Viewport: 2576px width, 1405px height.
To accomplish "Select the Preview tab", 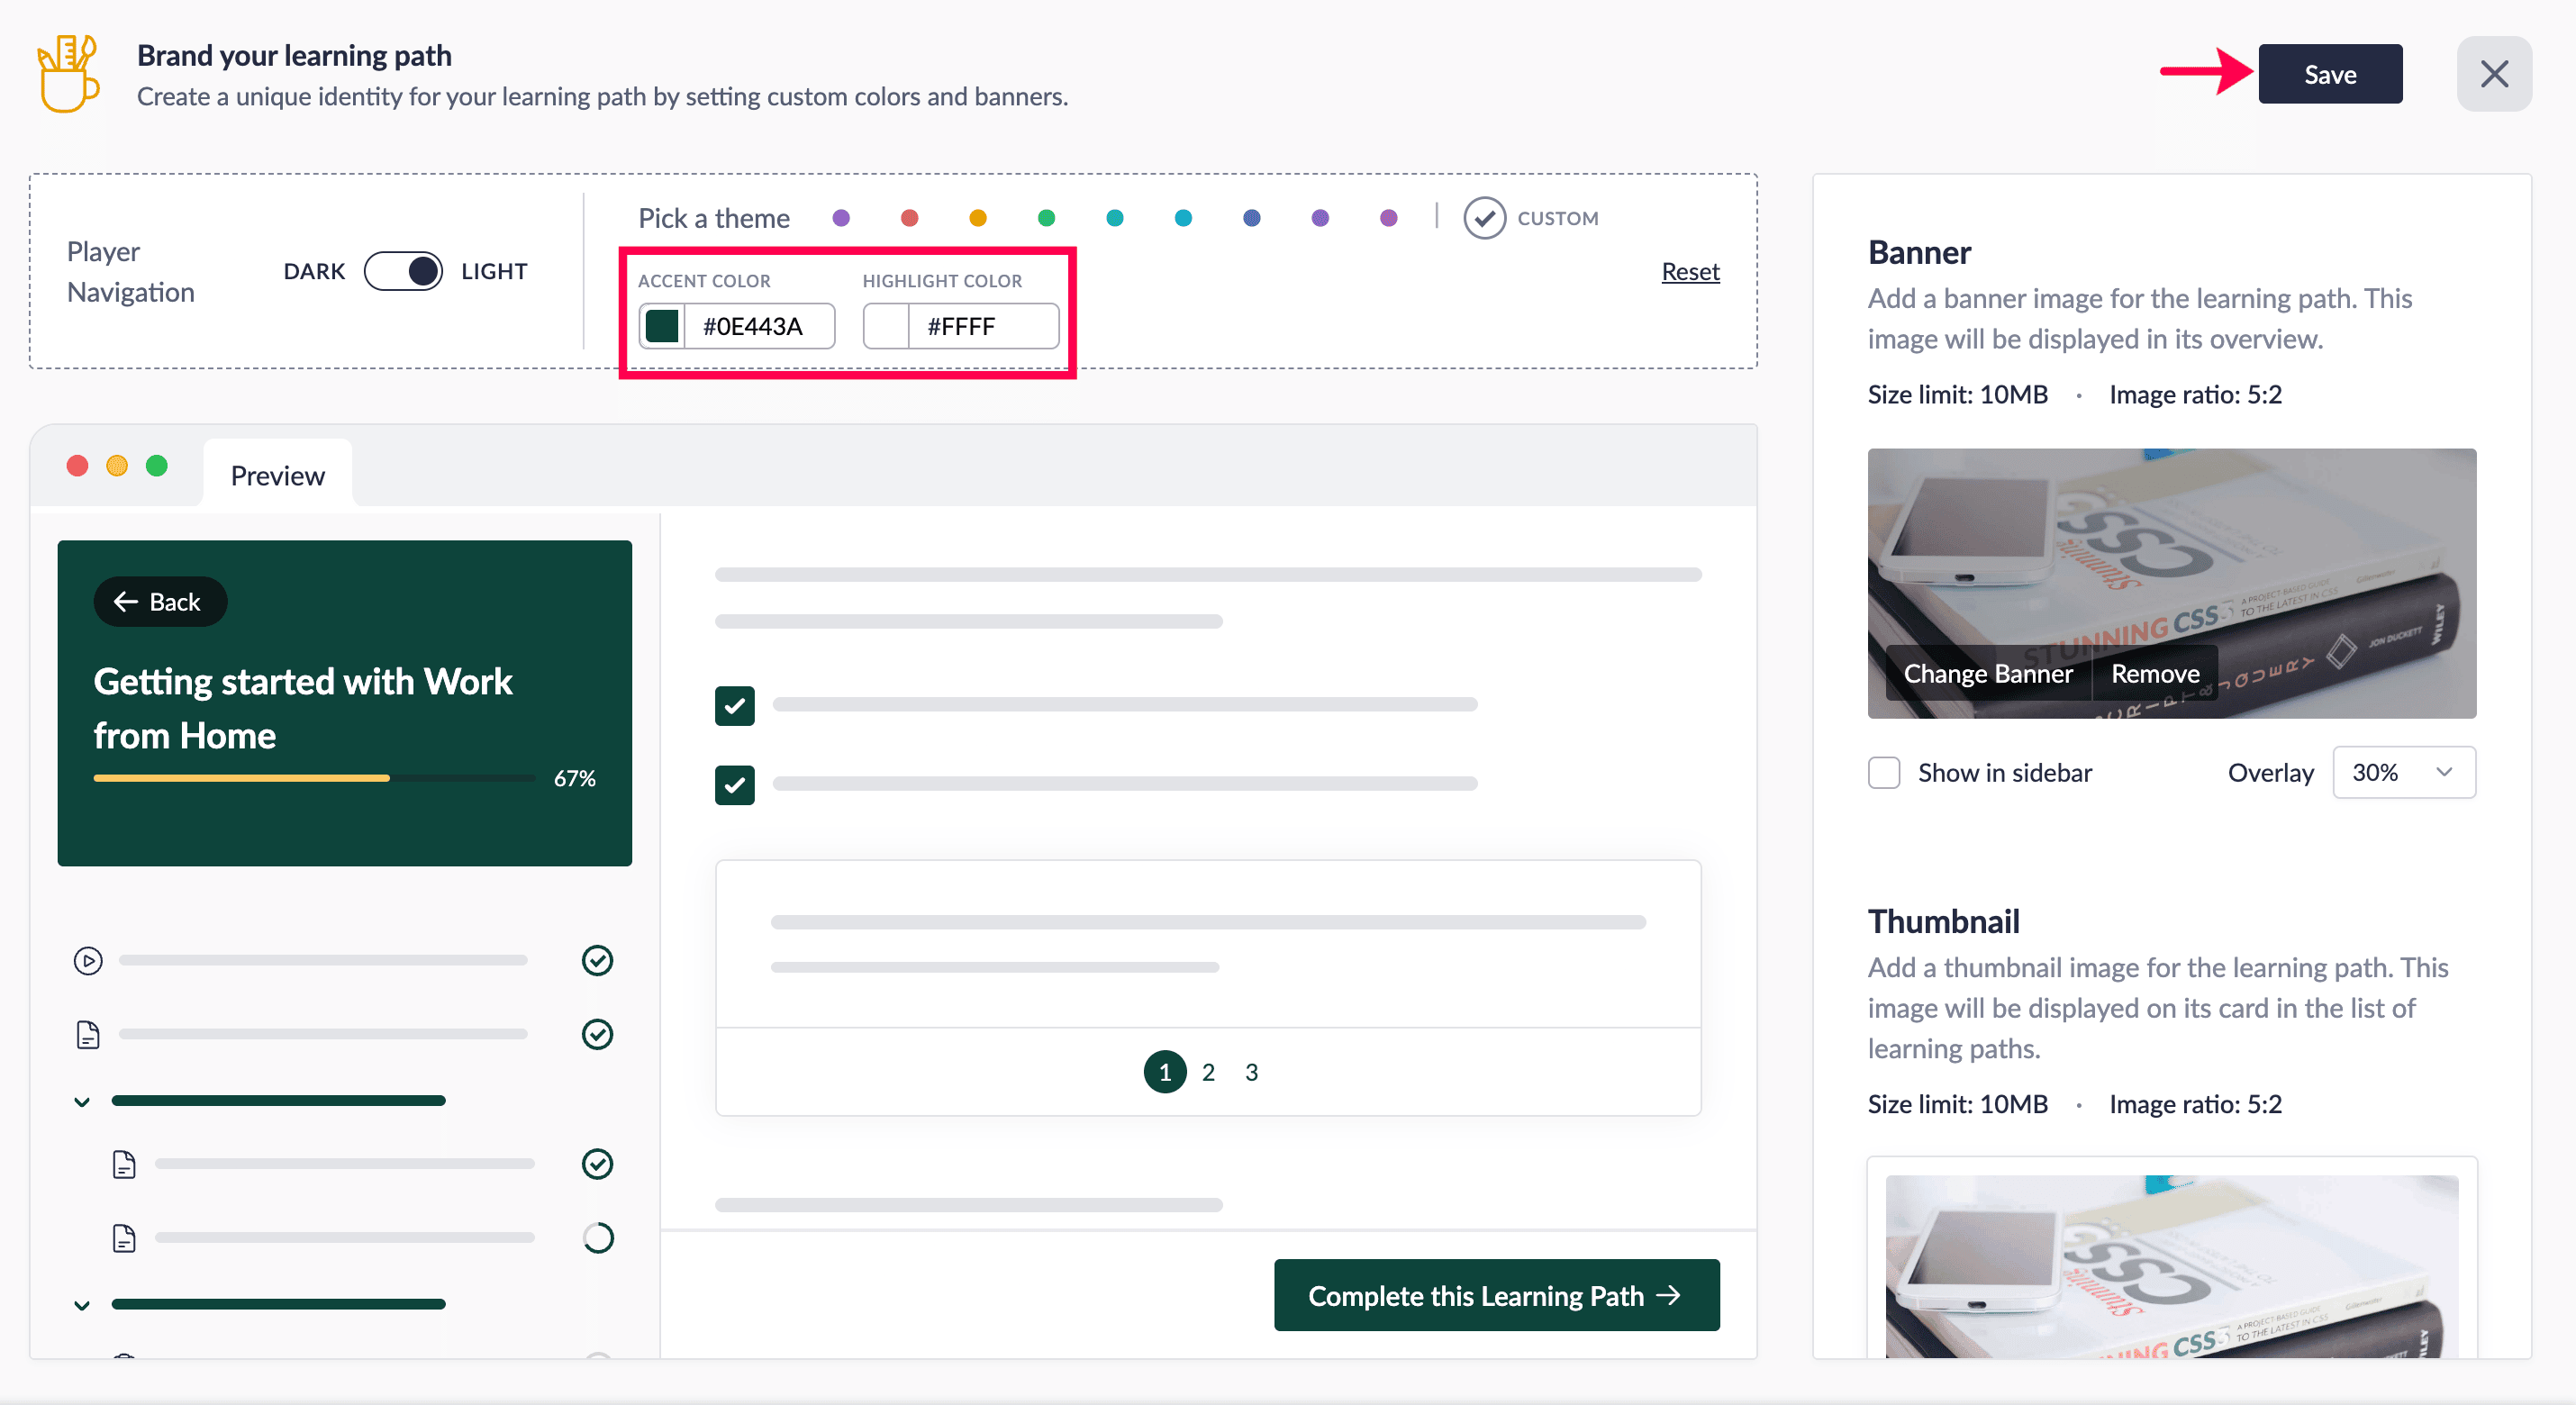I will click(x=277, y=475).
